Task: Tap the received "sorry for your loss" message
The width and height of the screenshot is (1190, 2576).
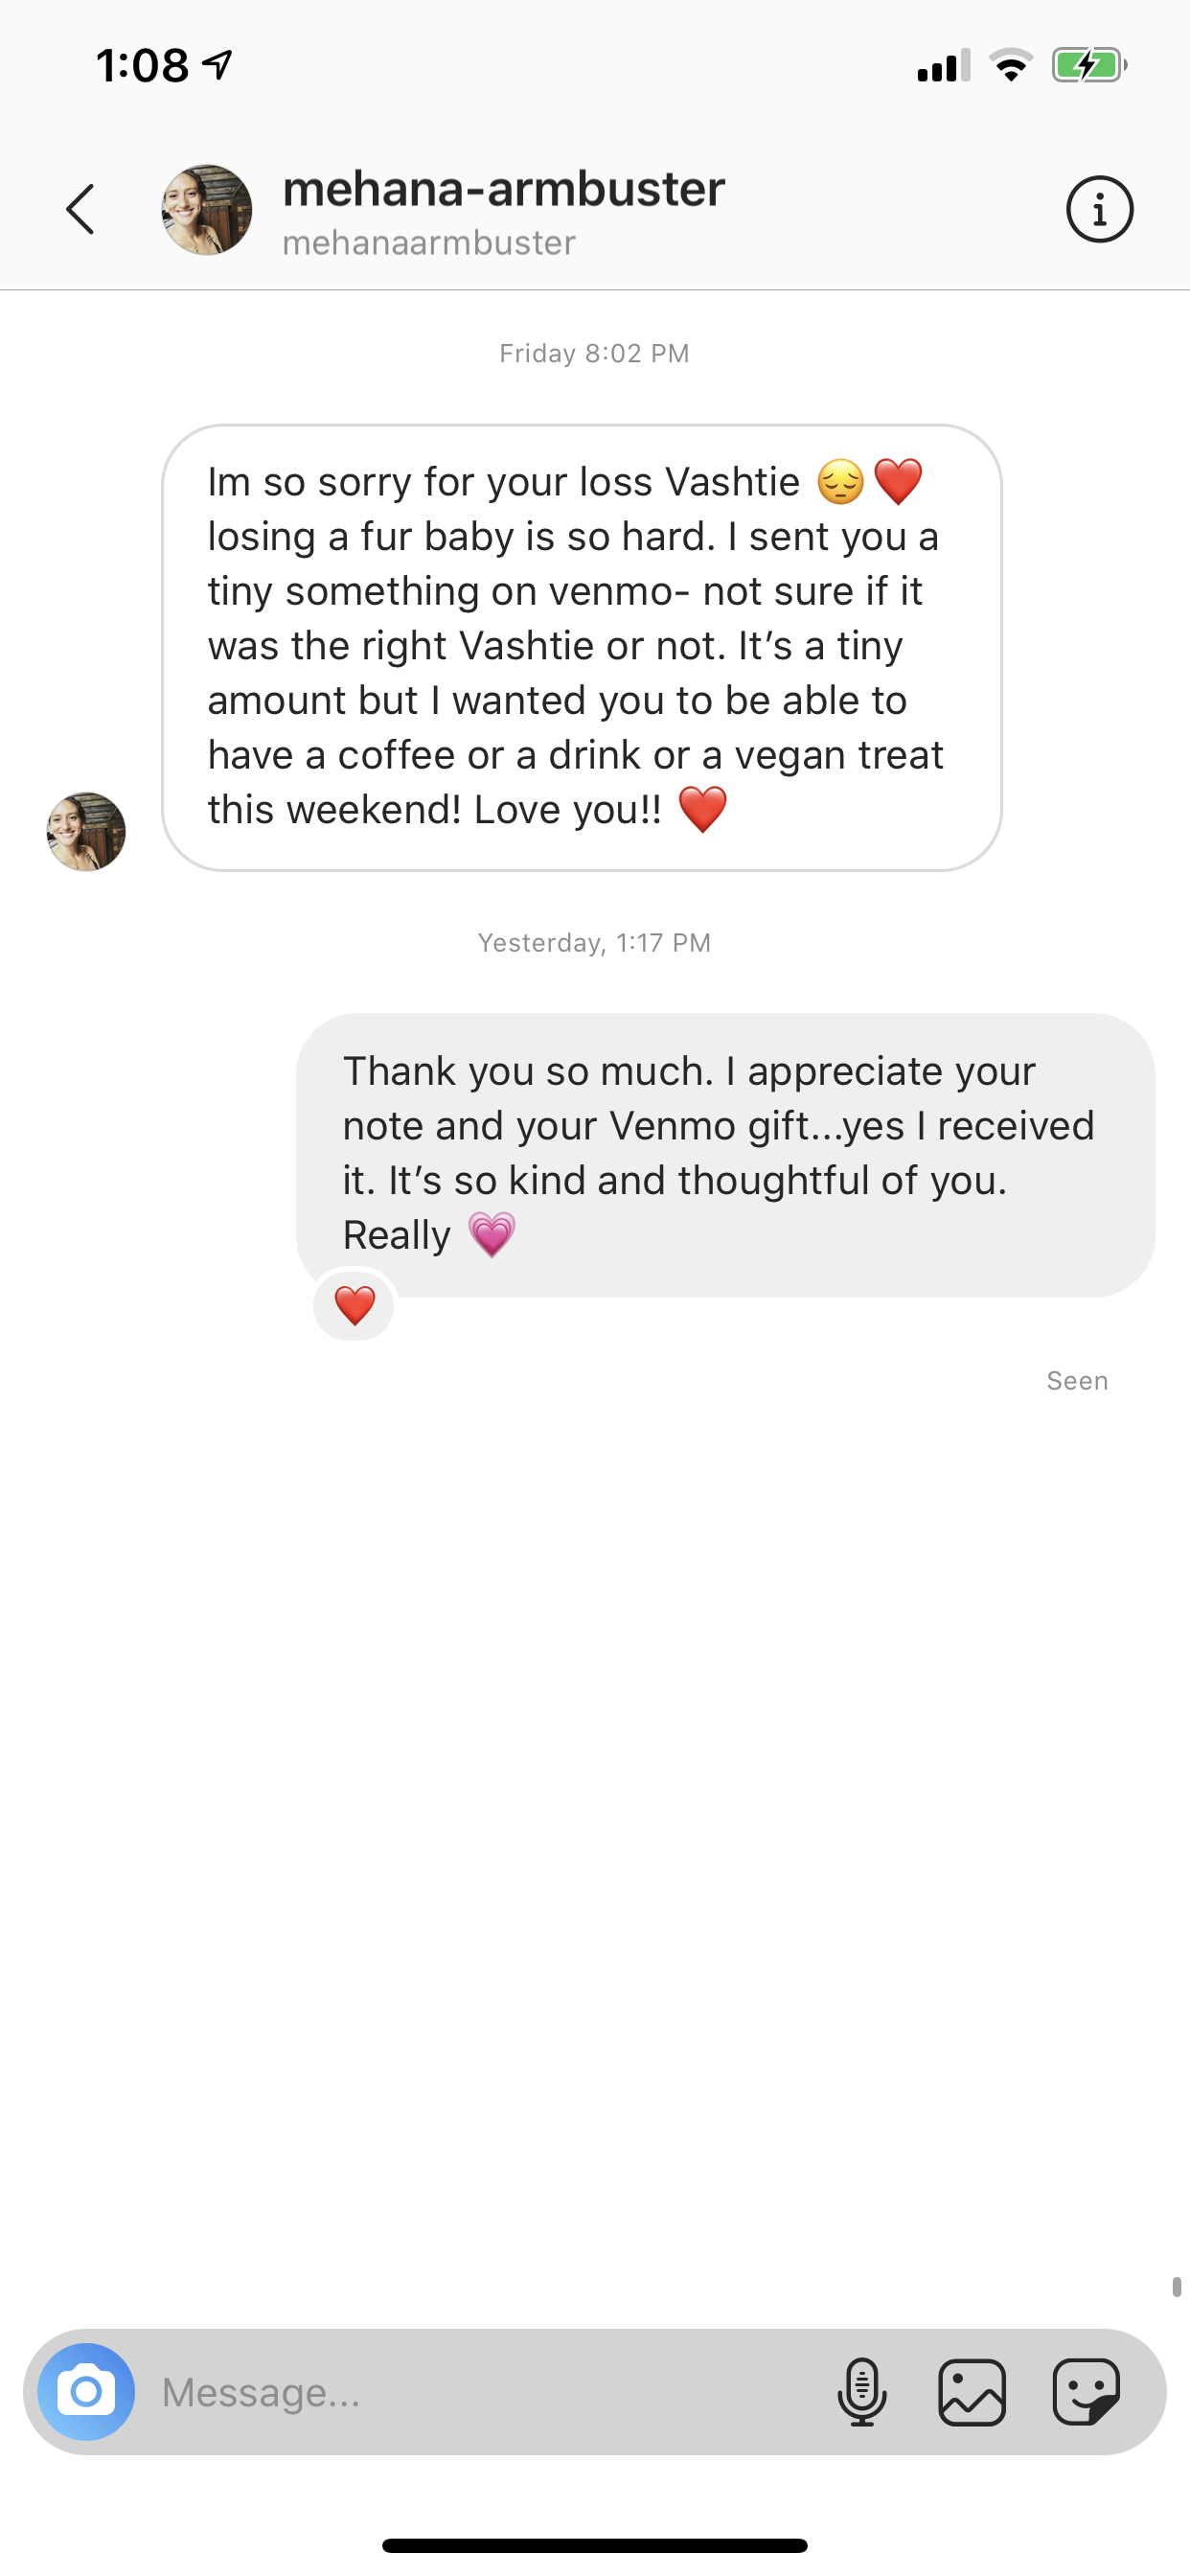Action: tap(581, 647)
